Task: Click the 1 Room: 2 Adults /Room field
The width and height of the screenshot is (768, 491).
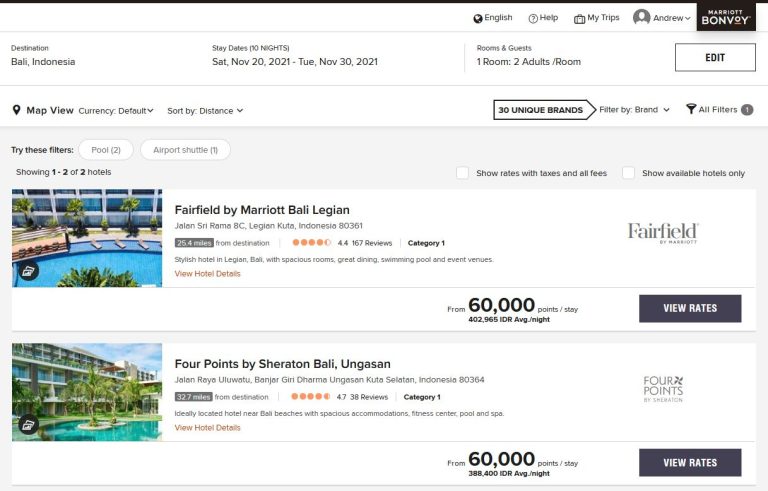Action: [x=528, y=62]
